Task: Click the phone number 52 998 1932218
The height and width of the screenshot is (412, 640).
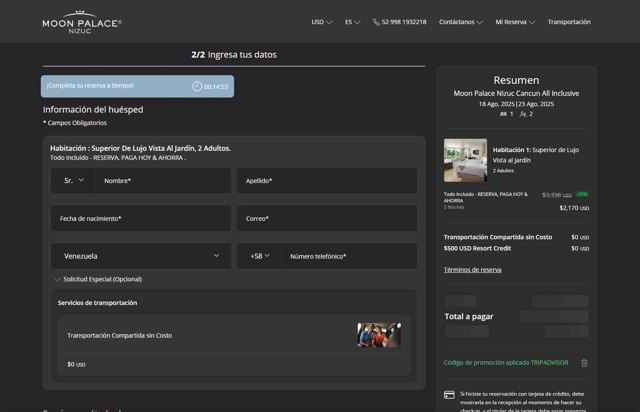Action: coord(404,22)
